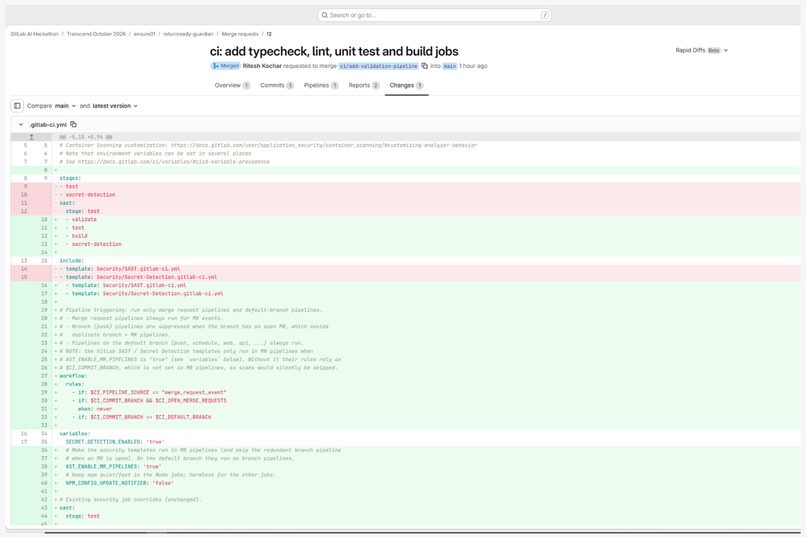The width and height of the screenshot is (806, 537).
Task: Toggle the file browser sidebar icon
Action: coord(17,106)
